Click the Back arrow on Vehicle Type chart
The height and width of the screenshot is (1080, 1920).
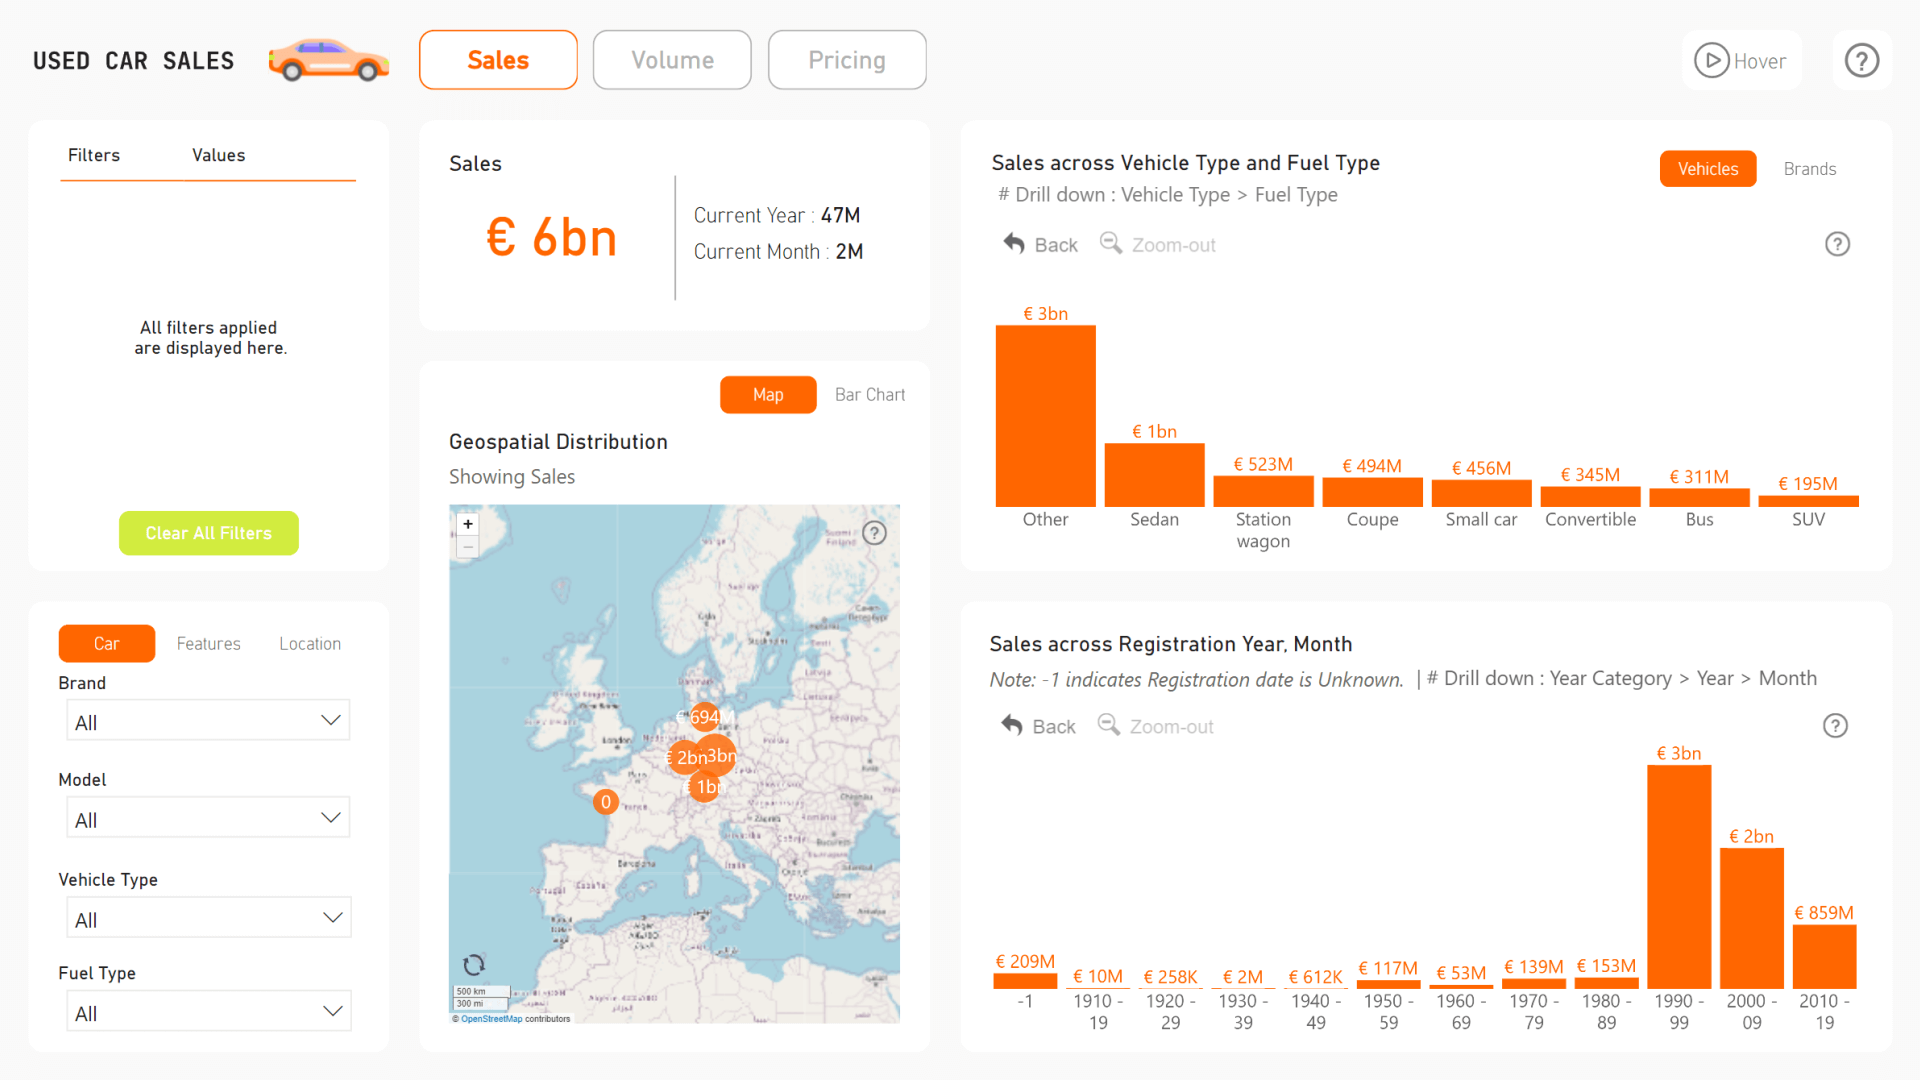tap(1013, 244)
